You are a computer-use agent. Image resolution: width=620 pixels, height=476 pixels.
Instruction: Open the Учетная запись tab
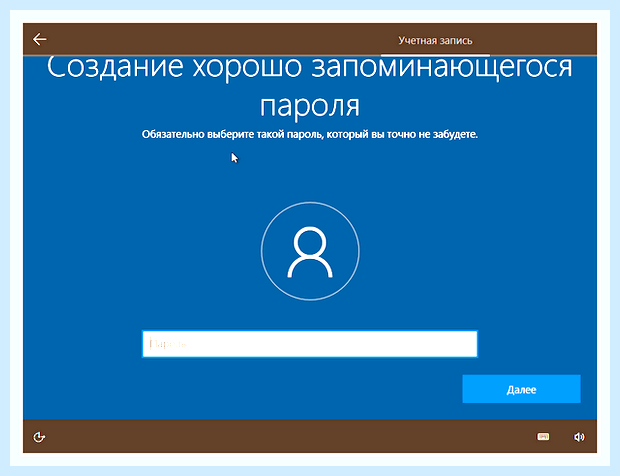tap(435, 41)
